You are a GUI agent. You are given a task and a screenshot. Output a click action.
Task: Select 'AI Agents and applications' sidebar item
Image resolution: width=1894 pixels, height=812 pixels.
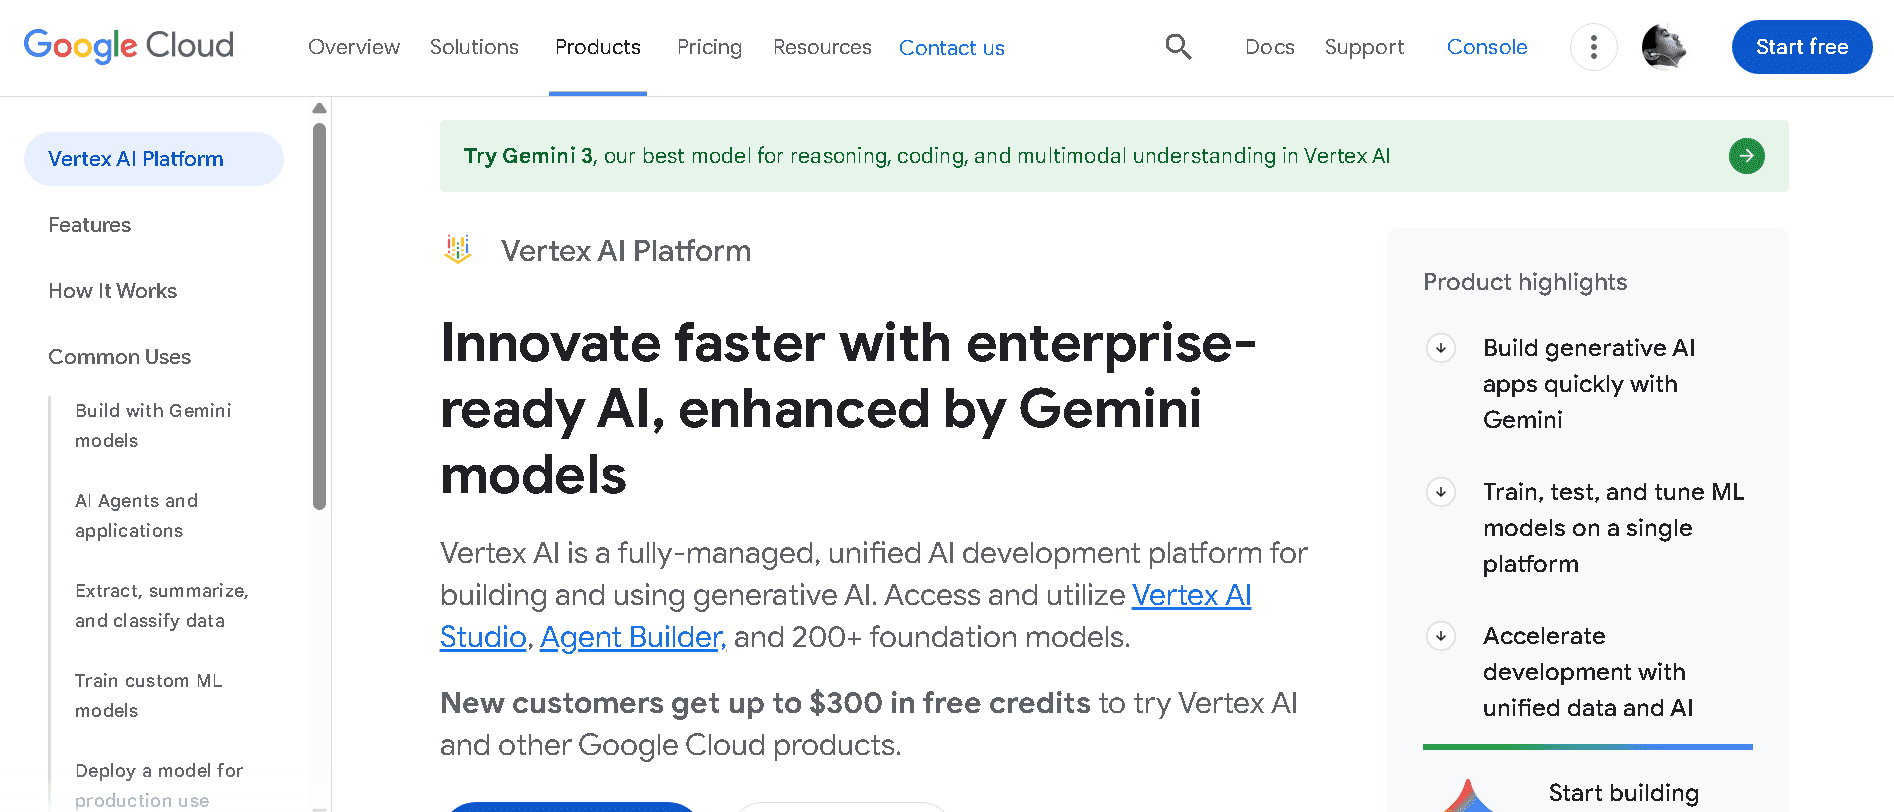pyautogui.click(x=137, y=516)
